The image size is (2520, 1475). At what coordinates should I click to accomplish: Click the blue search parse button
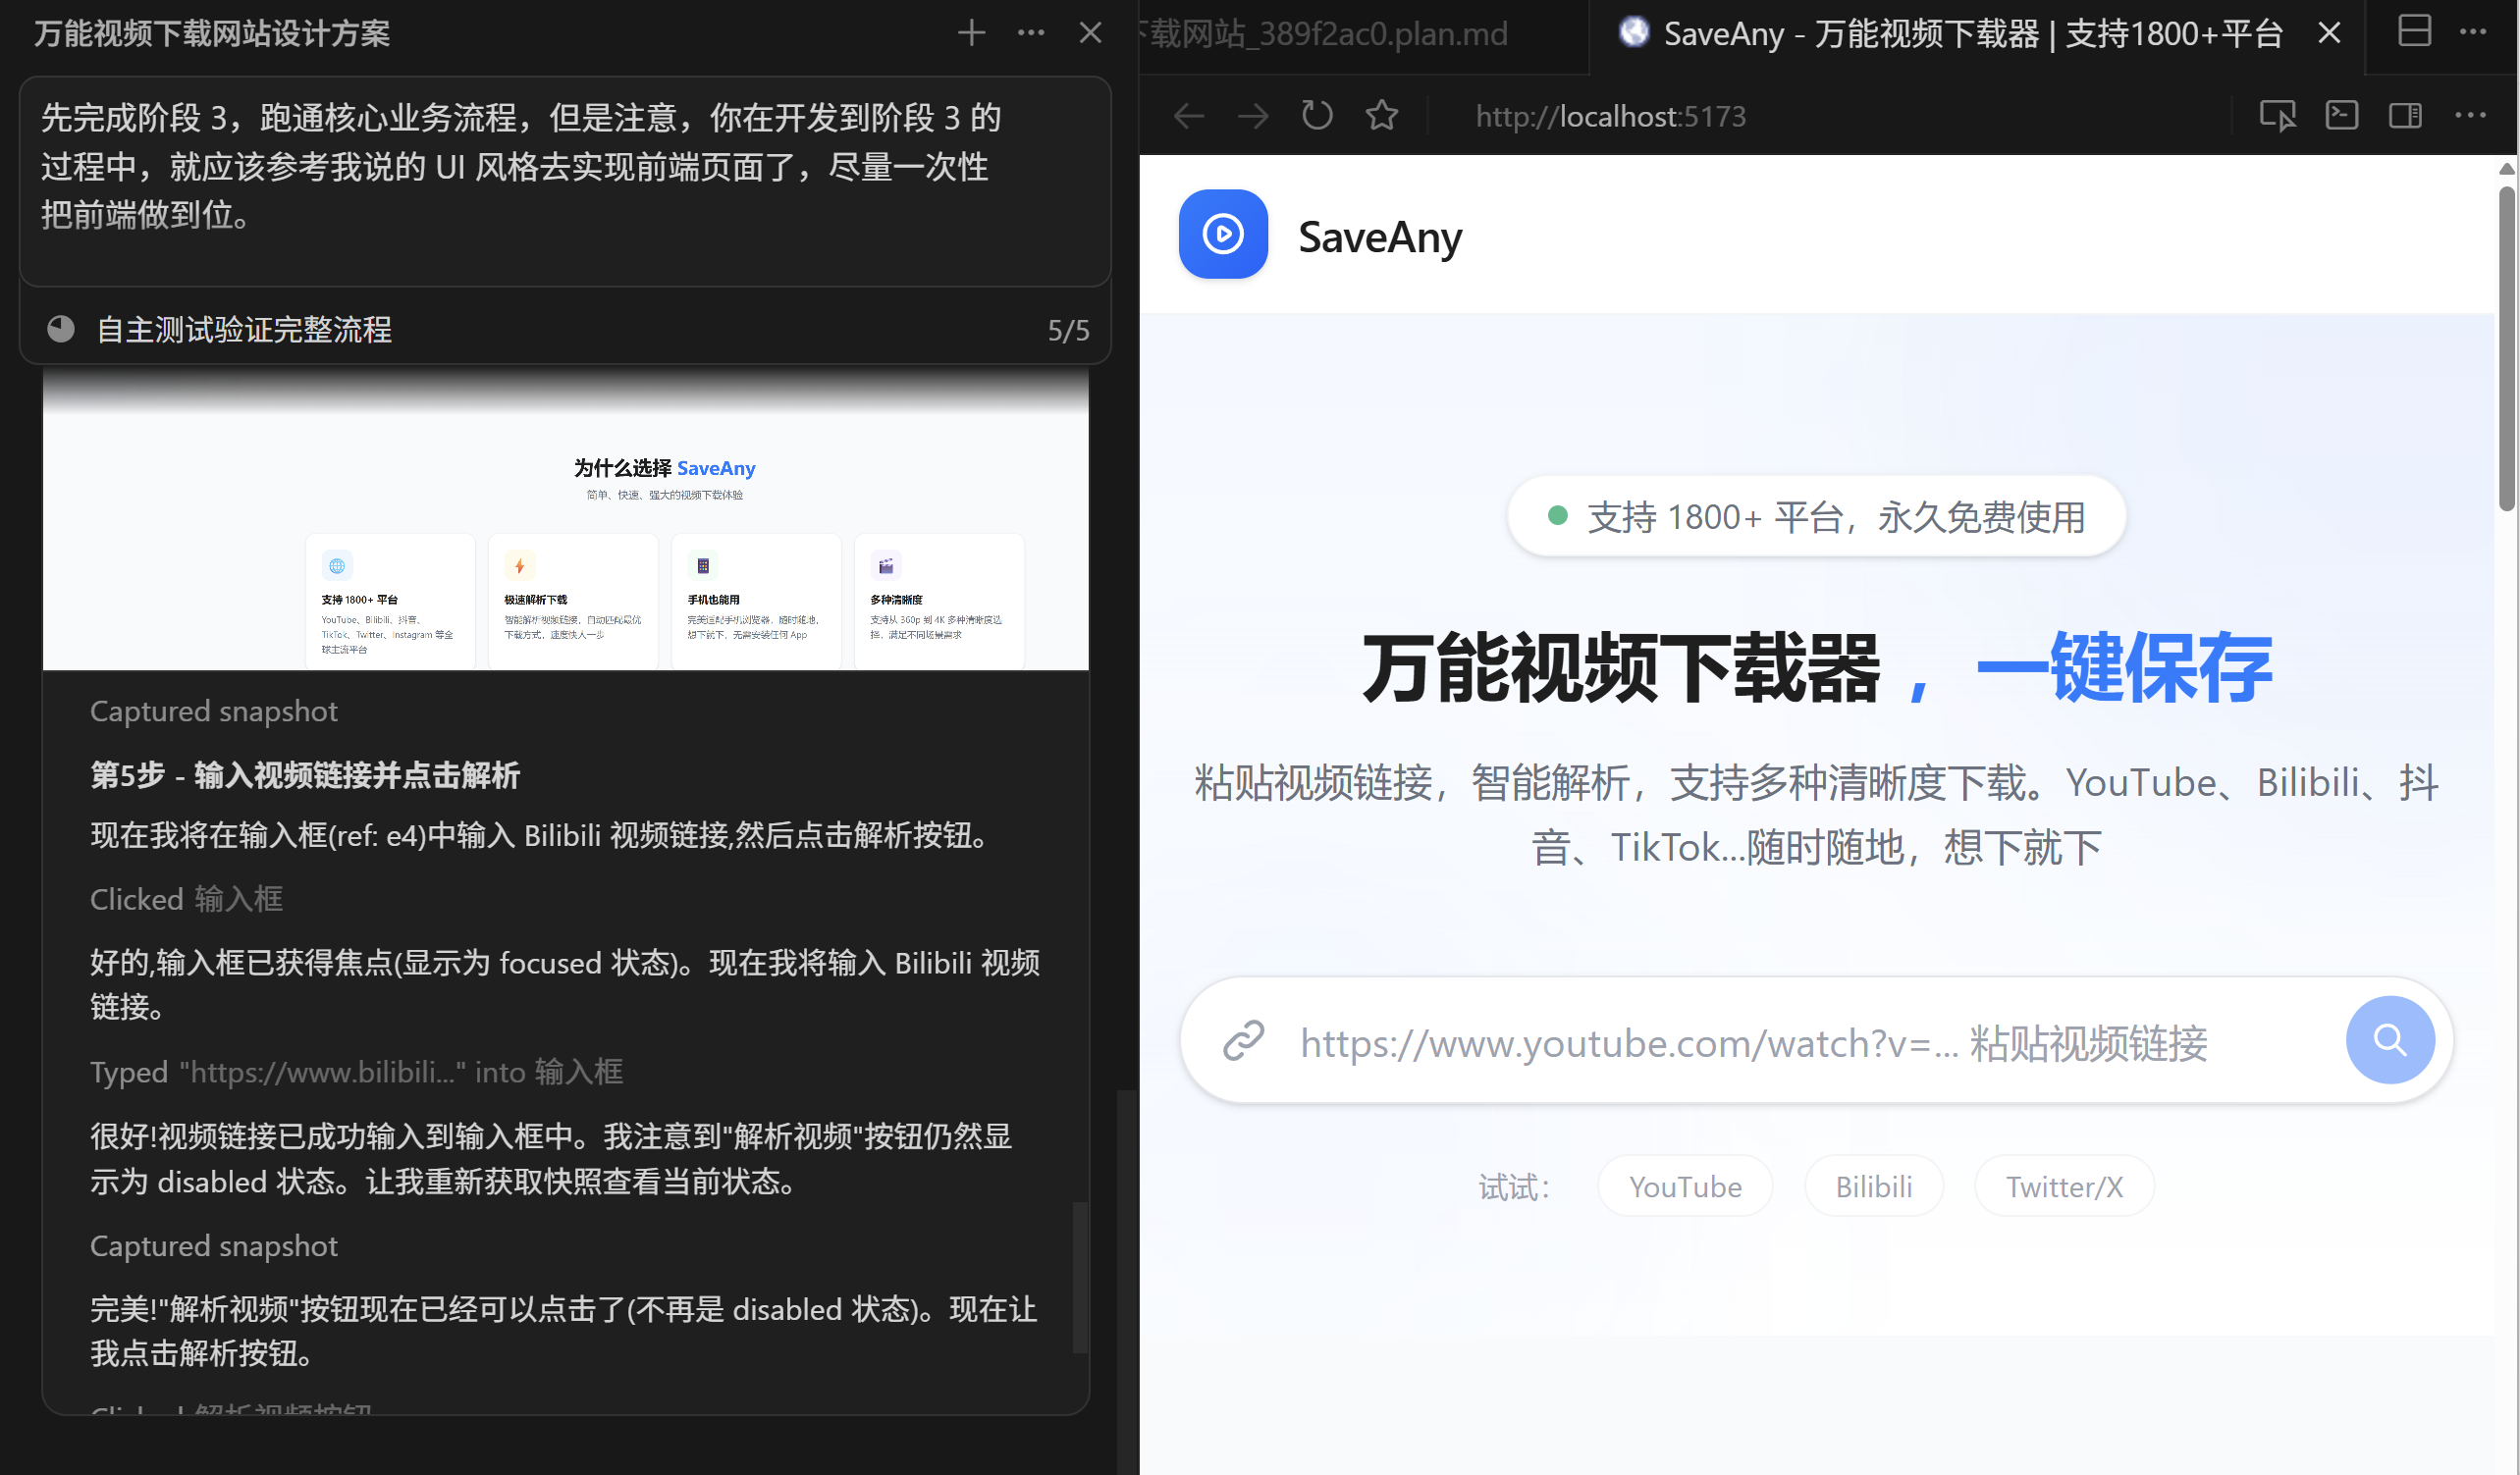point(2389,1040)
